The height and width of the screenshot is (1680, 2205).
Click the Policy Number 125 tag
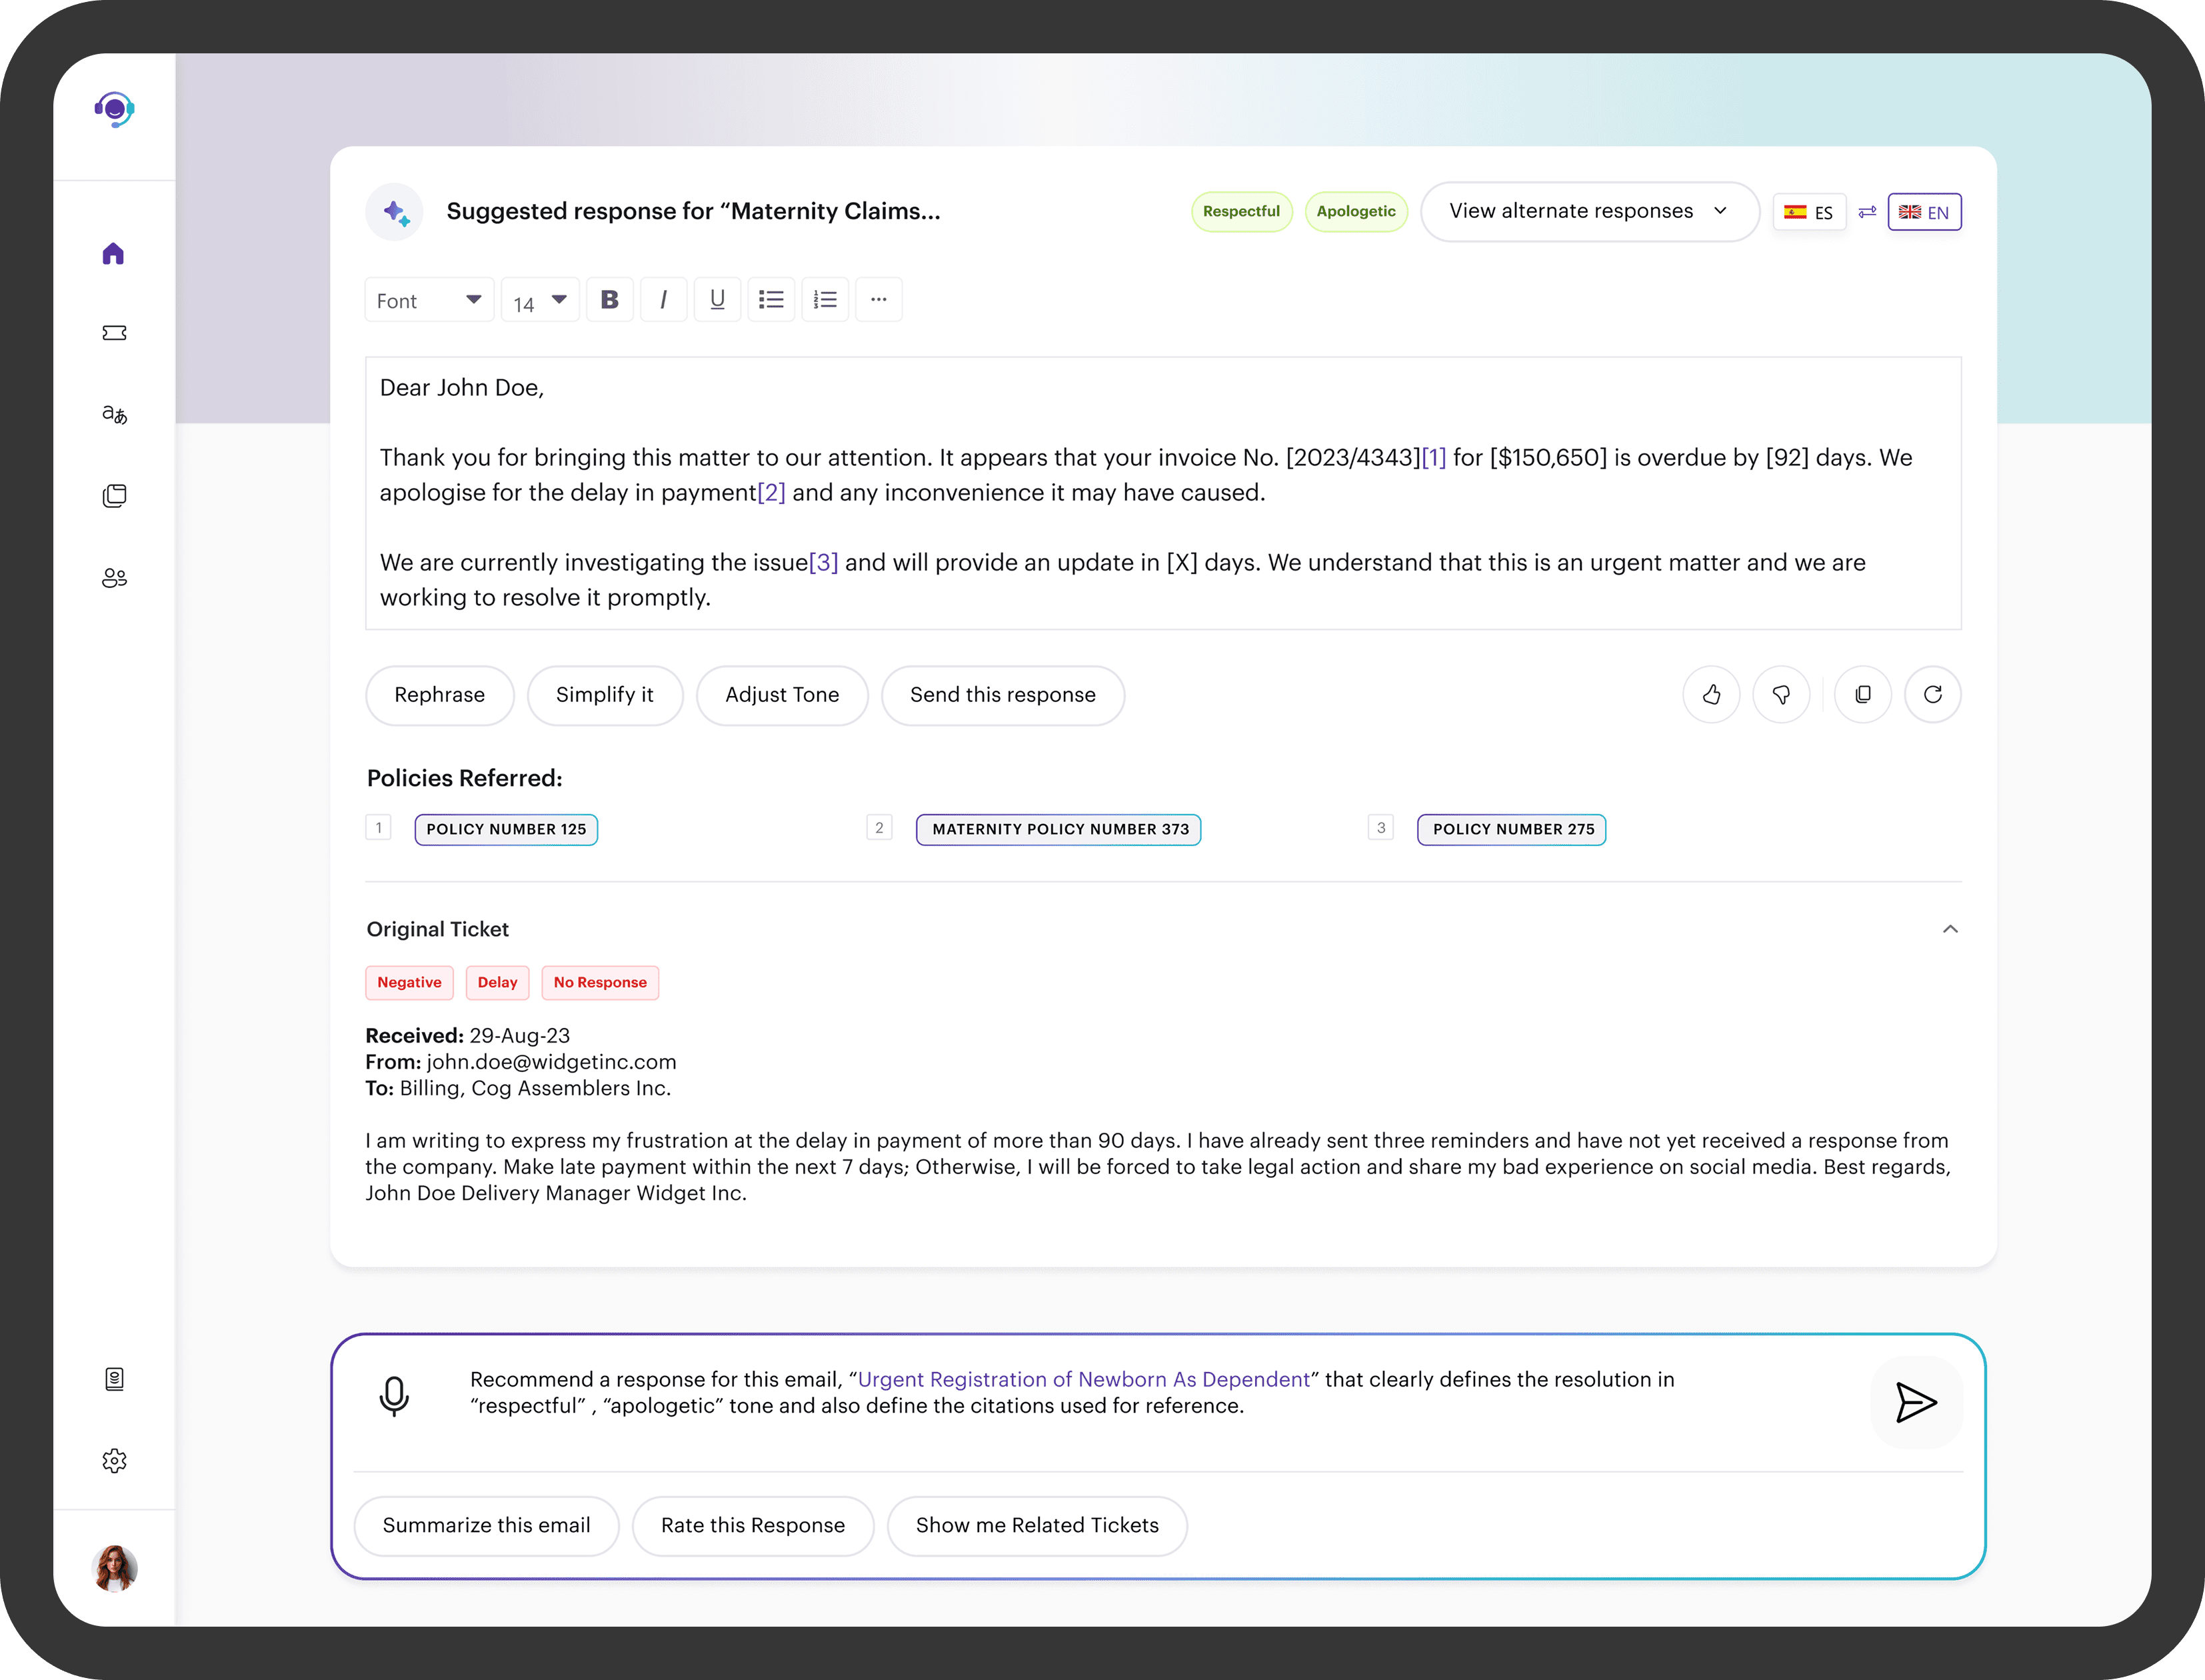[x=506, y=829]
